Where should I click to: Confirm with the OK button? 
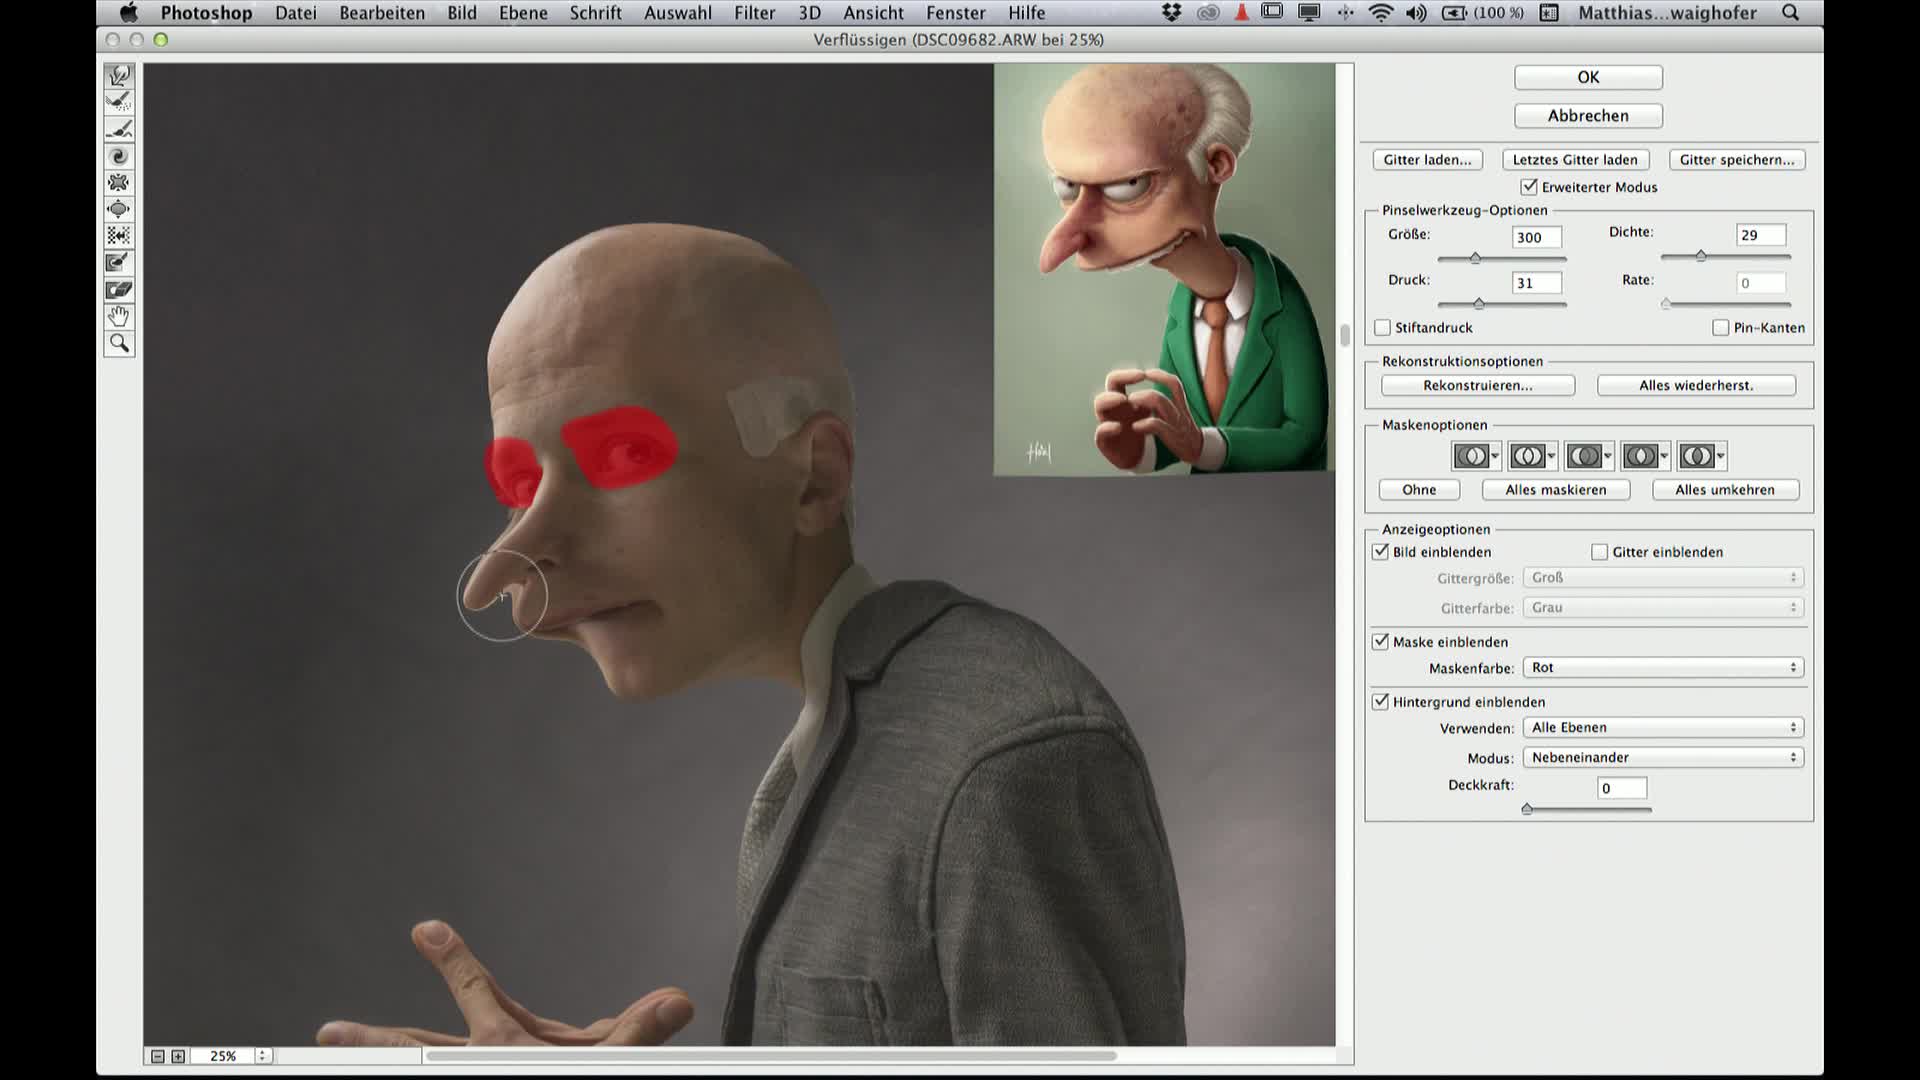coord(1588,77)
